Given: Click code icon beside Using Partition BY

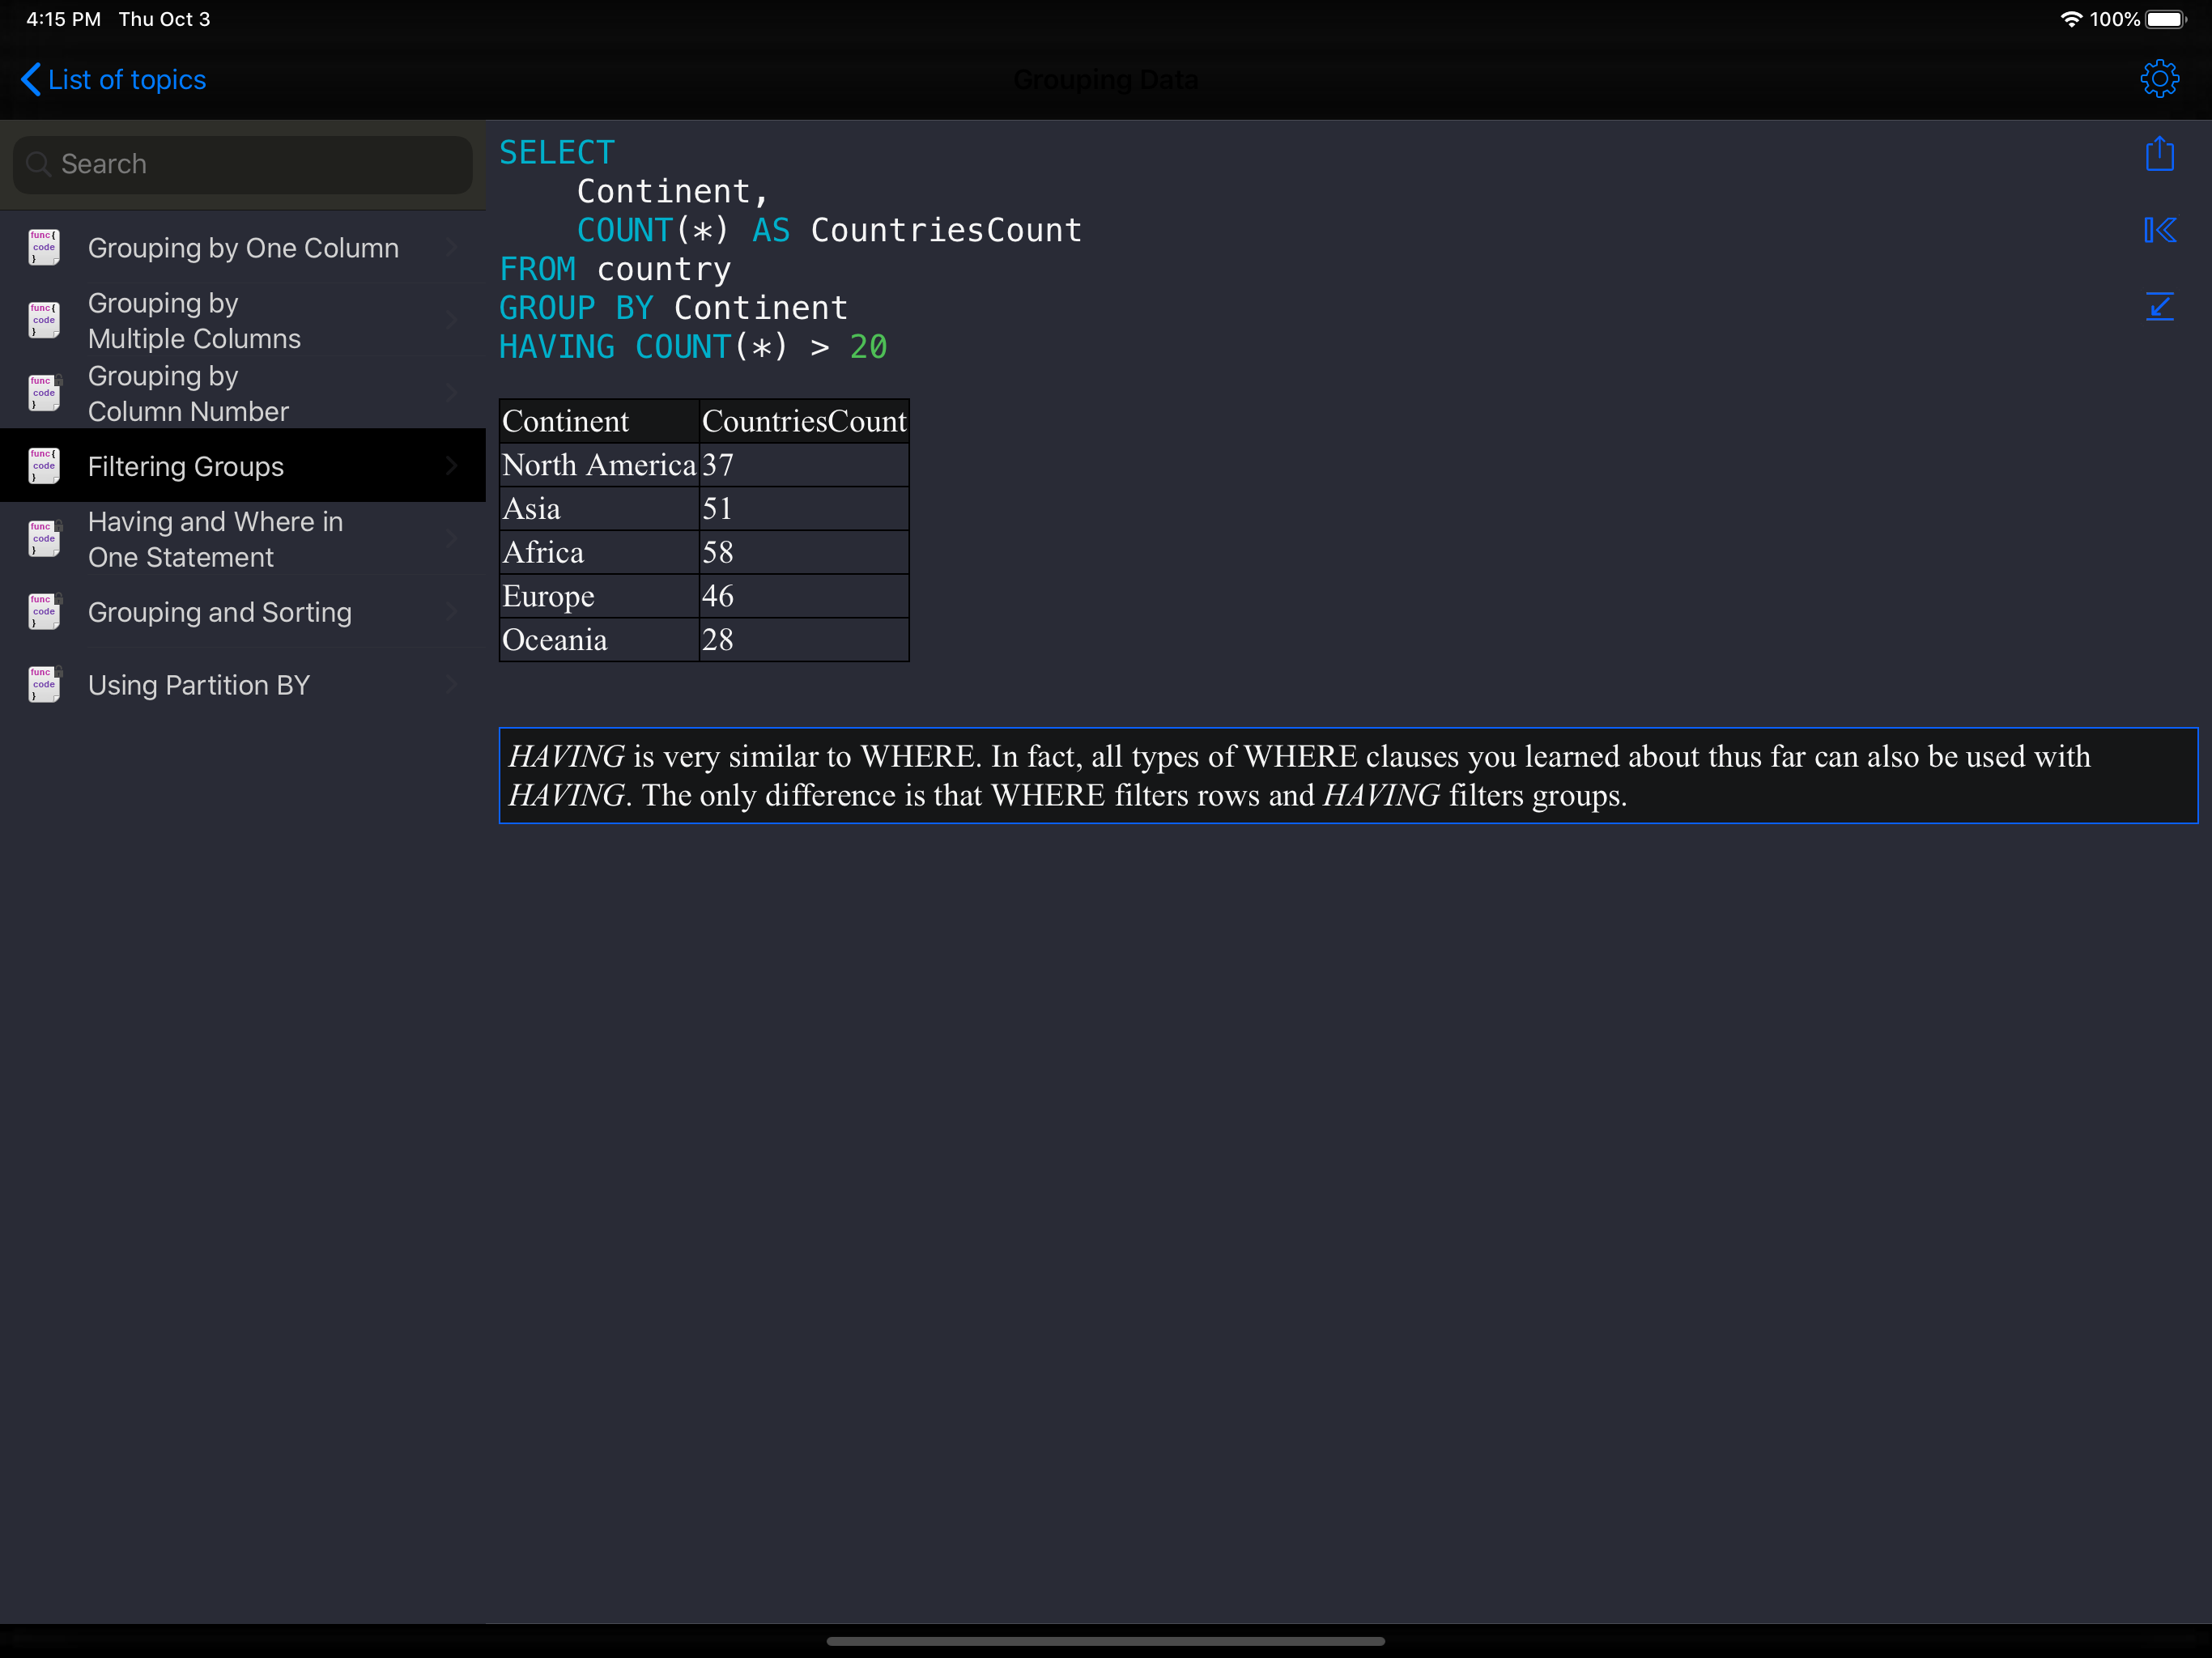Looking at the screenshot, I should [44, 685].
